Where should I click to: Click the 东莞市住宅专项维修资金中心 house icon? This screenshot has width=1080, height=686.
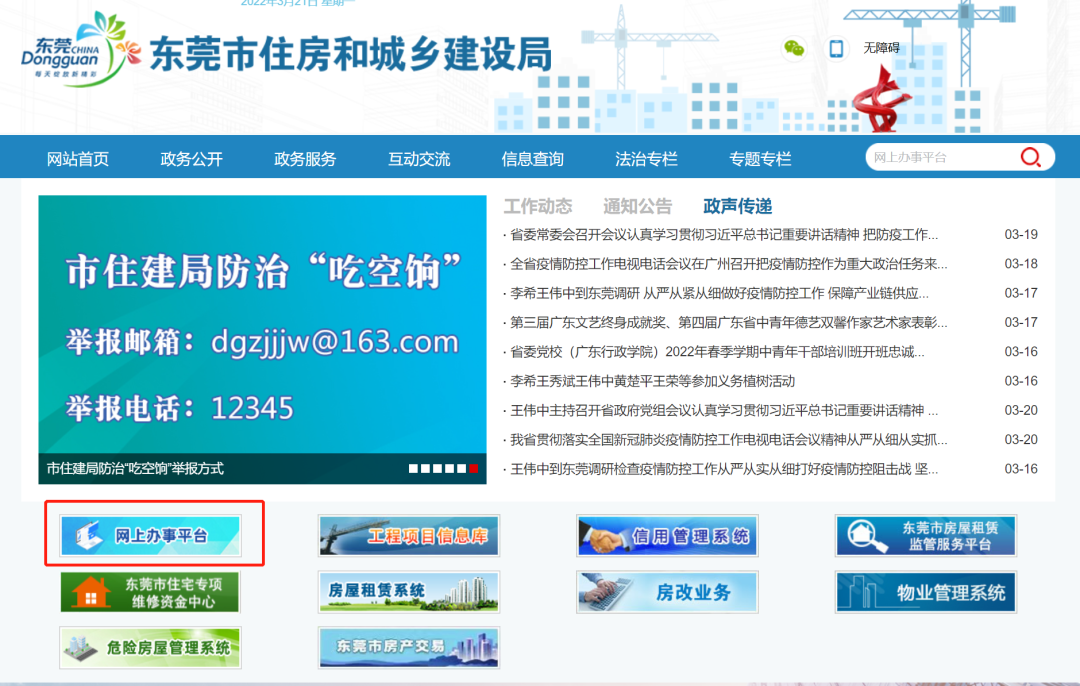click(x=150, y=591)
